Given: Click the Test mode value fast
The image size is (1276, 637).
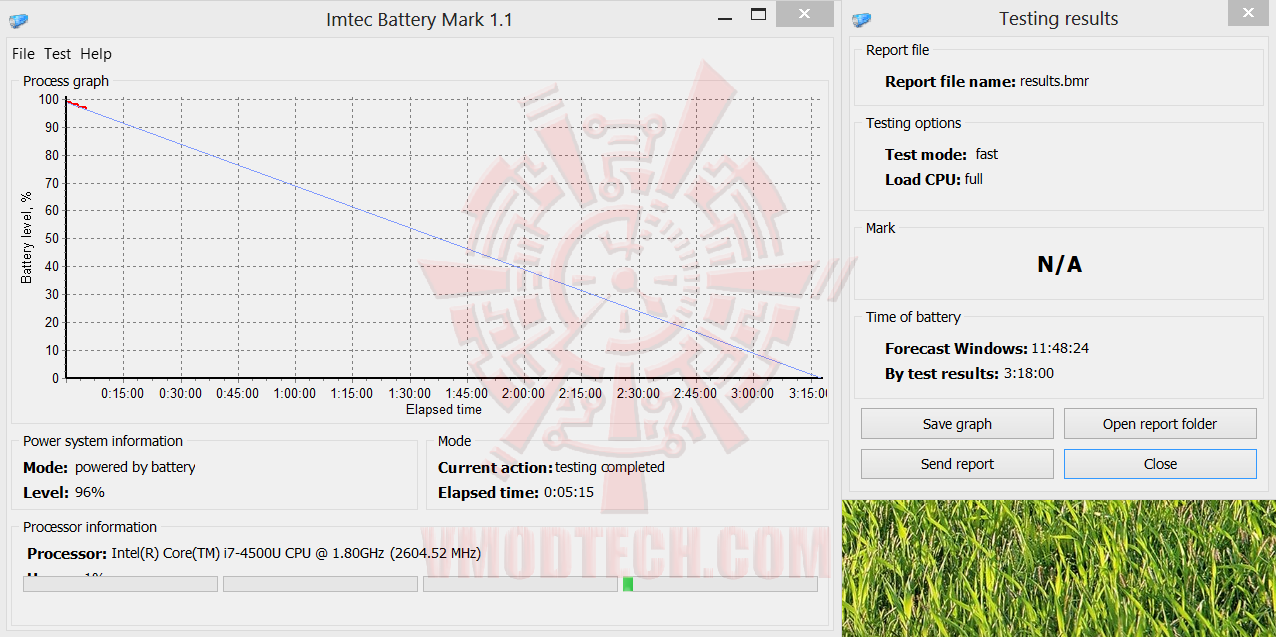Looking at the screenshot, I should 987,155.
